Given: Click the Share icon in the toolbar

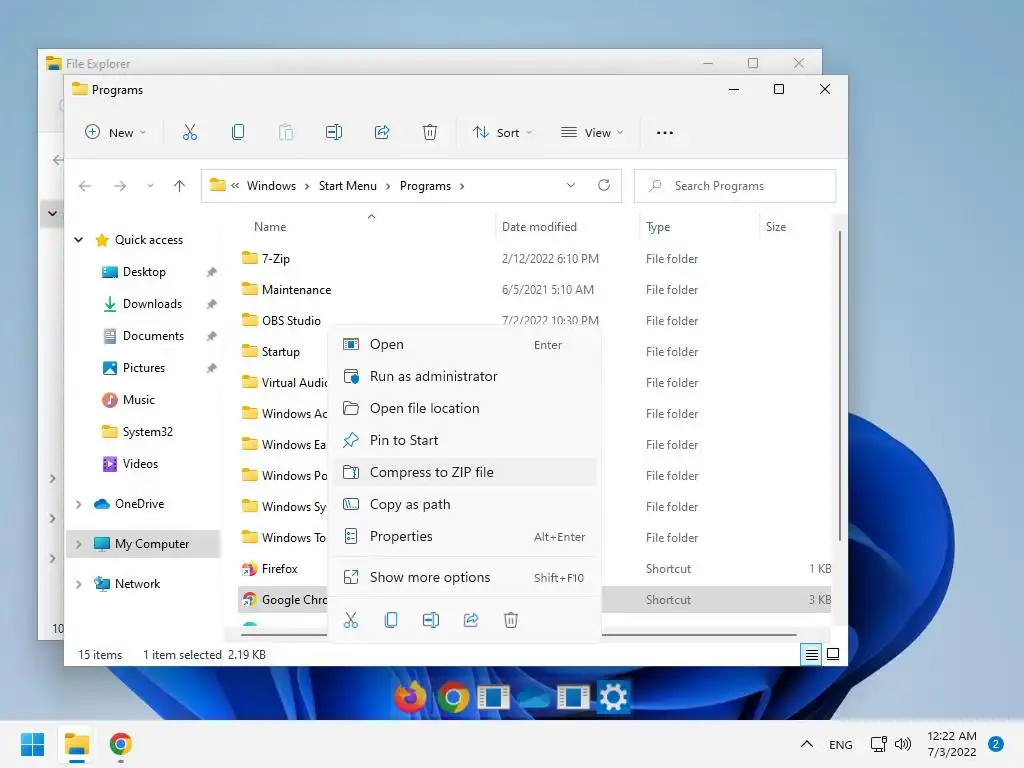Looking at the screenshot, I should (x=382, y=133).
